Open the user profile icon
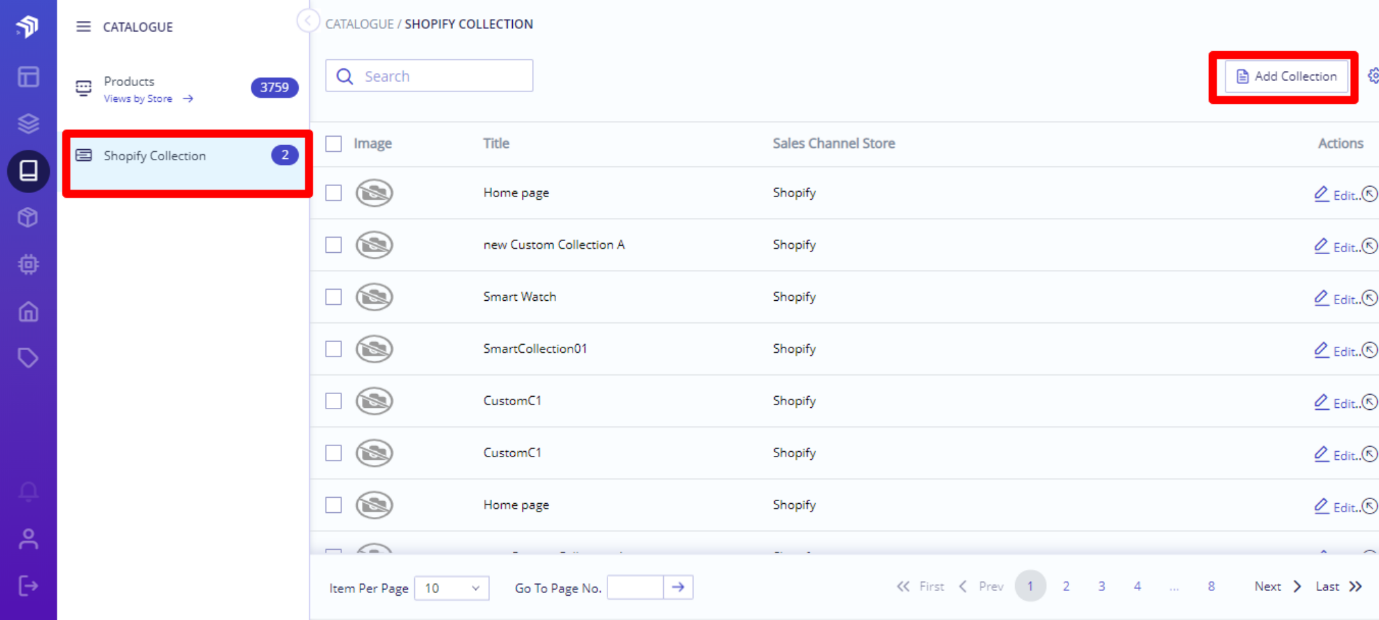This screenshot has height=620, width=1379. coord(28,539)
